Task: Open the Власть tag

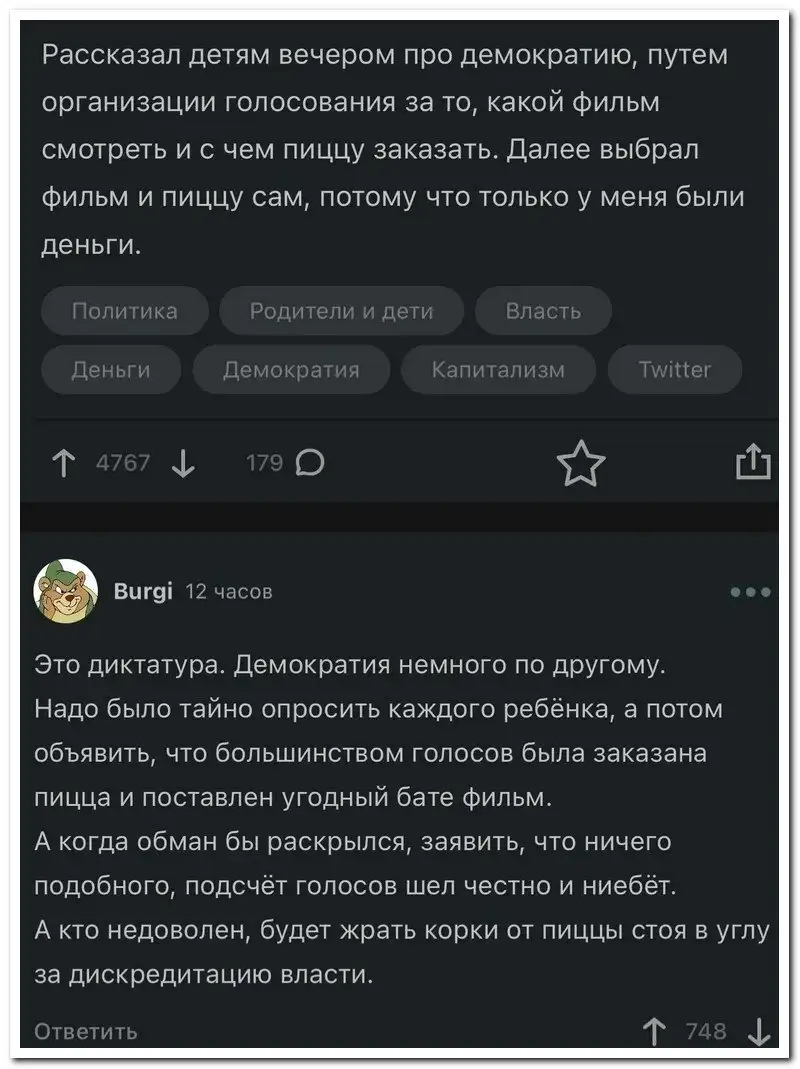Action: (543, 311)
